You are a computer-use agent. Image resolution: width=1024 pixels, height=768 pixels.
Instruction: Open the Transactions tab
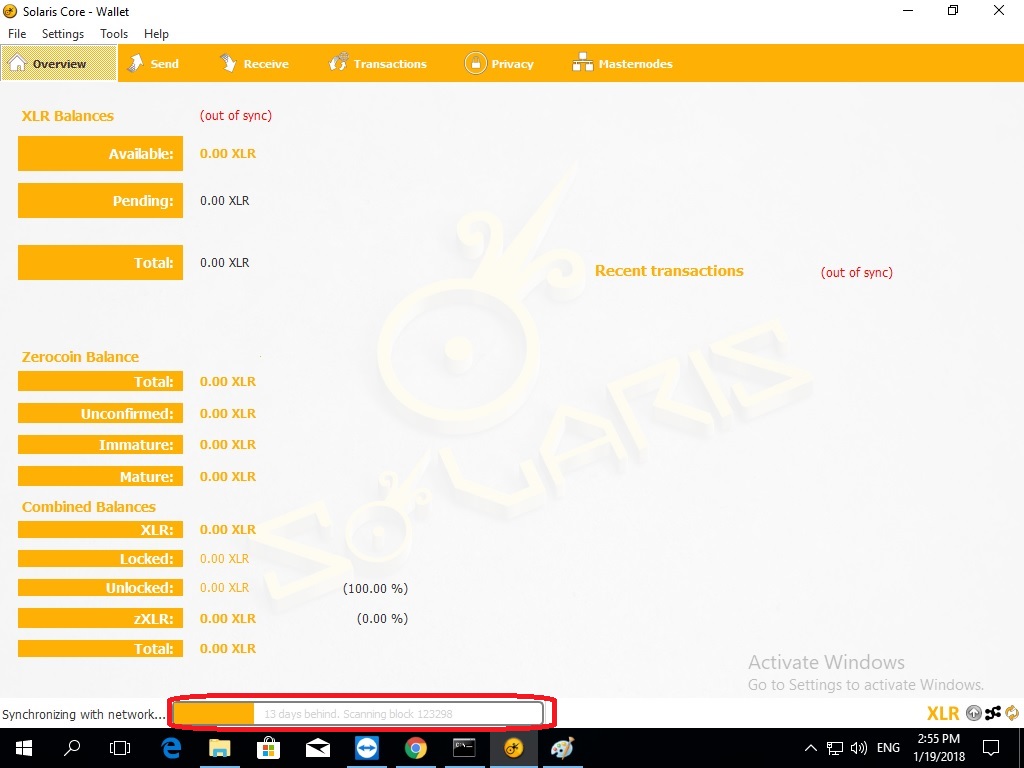pos(377,63)
